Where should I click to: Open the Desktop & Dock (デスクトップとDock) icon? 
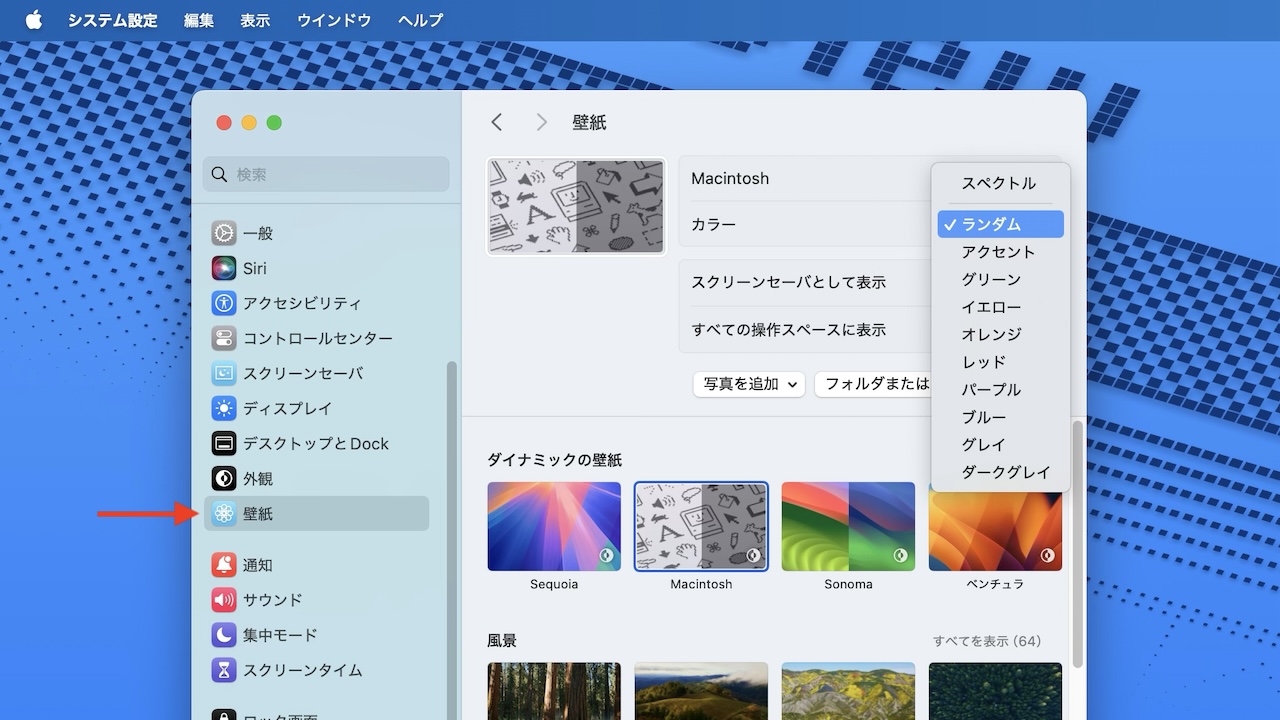(x=224, y=443)
